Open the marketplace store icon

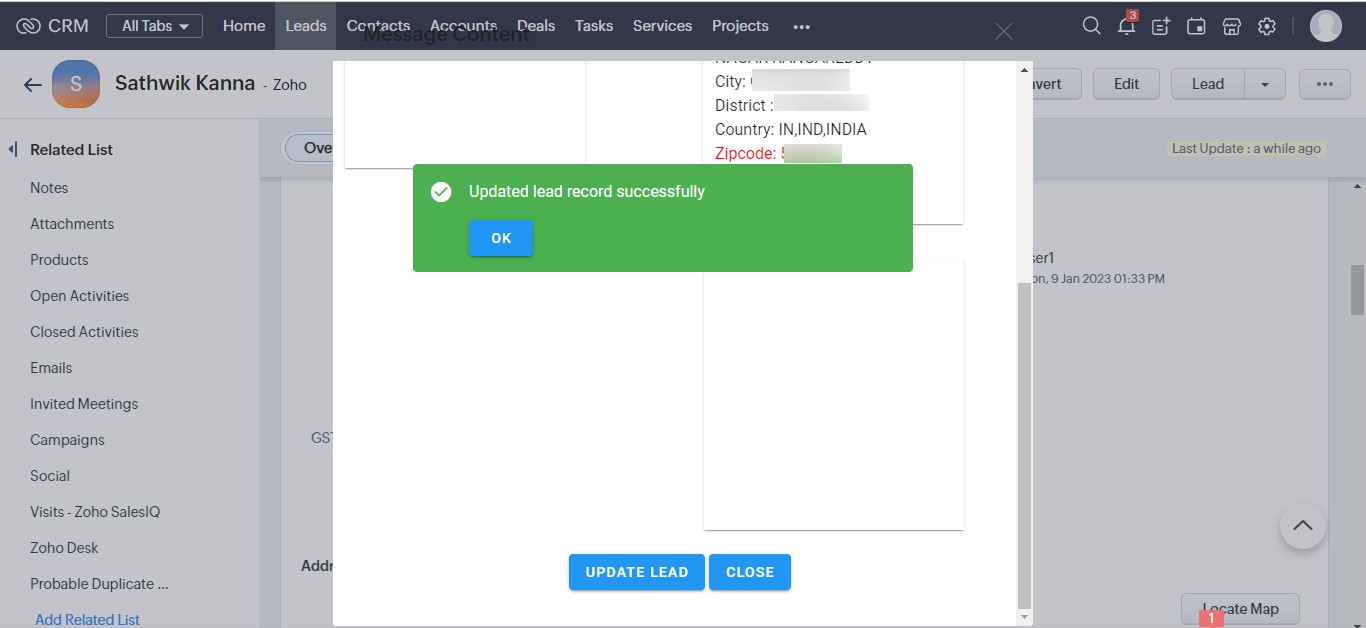click(x=1232, y=27)
